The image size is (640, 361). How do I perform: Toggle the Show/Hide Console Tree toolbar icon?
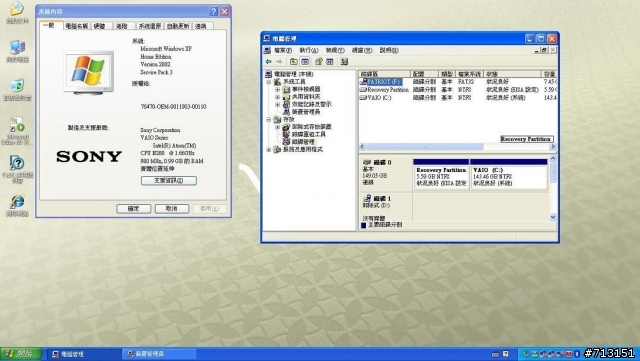(x=305, y=62)
